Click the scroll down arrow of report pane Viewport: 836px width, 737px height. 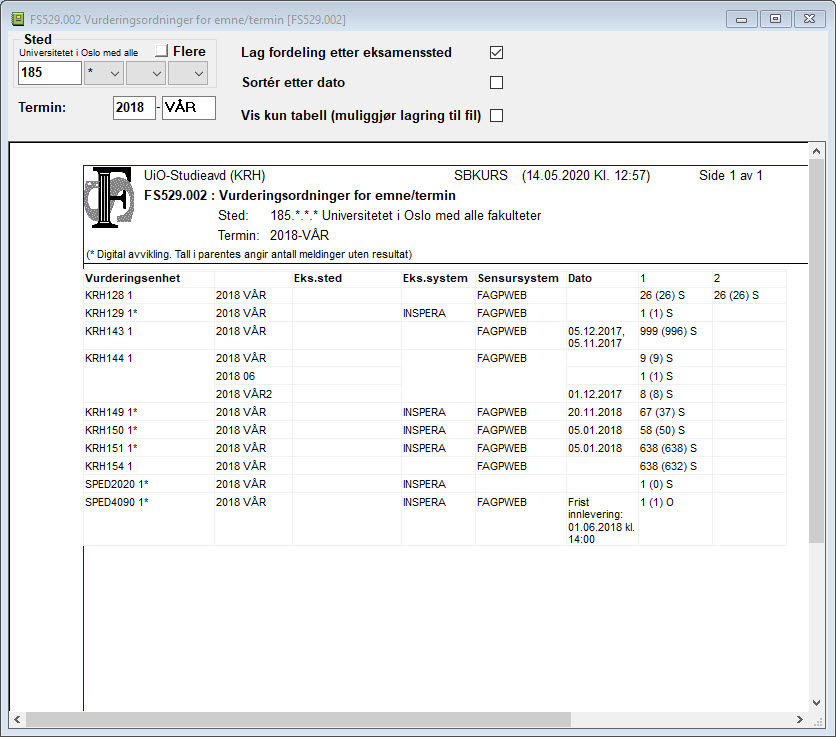click(816, 703)
